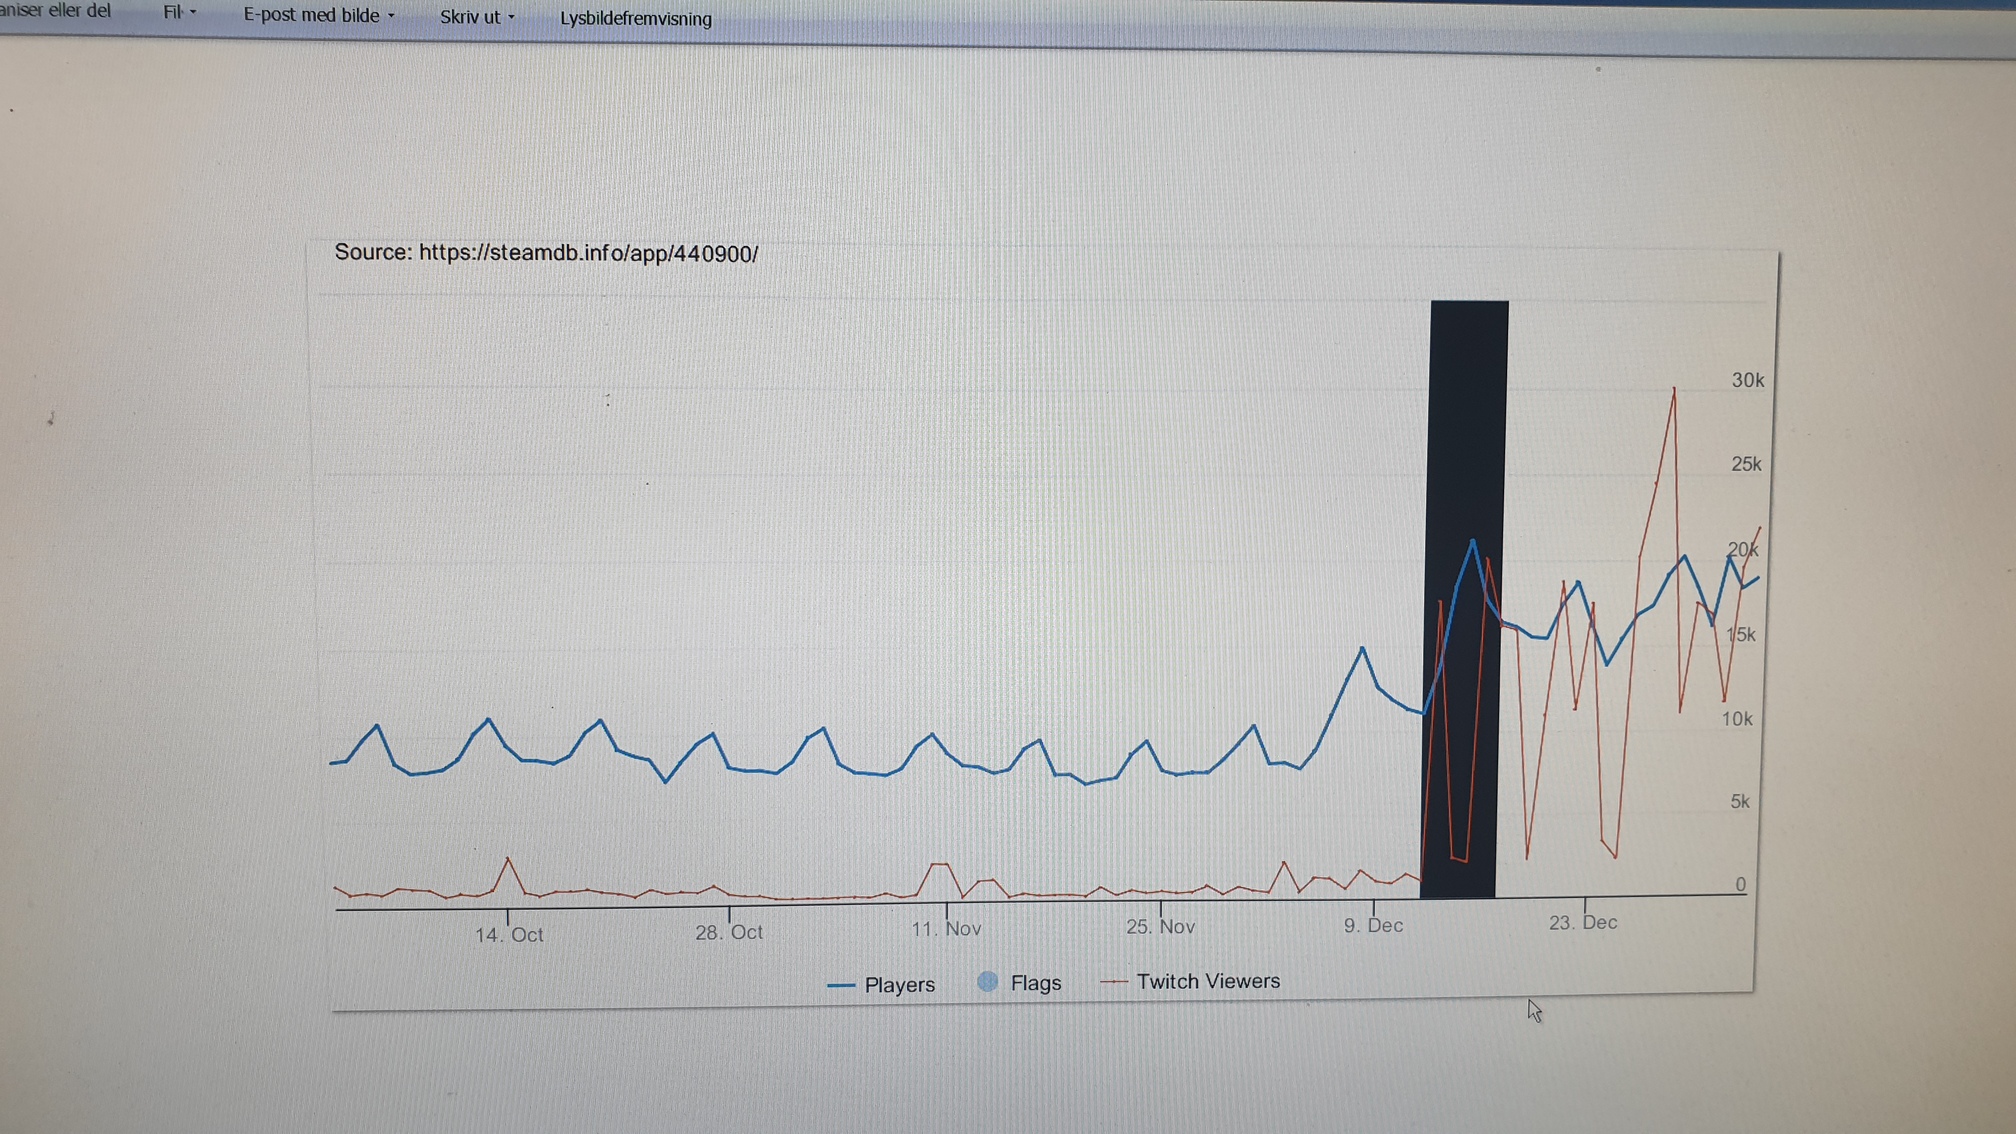Click the dark highlighted band on chart
The width and height of the screenshot is (2016, 1134).
[1468, 420]
